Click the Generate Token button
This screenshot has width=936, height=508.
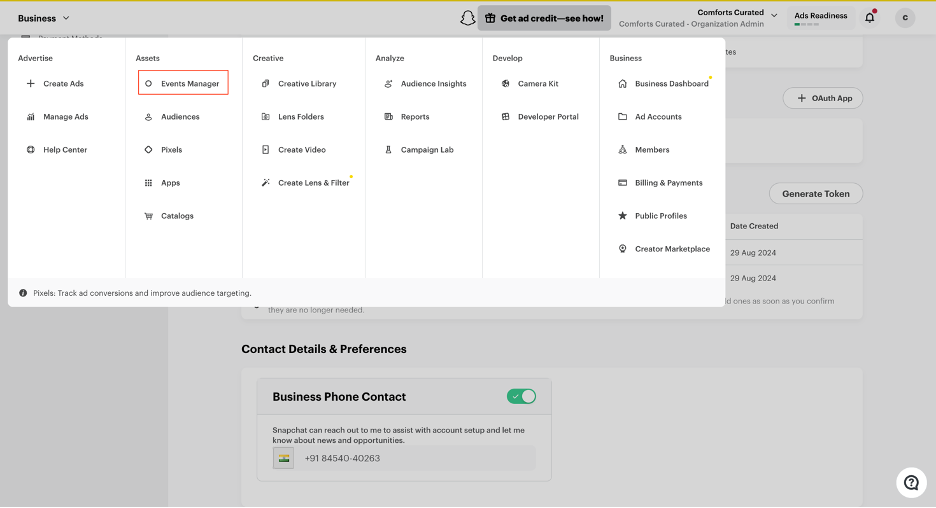coord(815,193)
